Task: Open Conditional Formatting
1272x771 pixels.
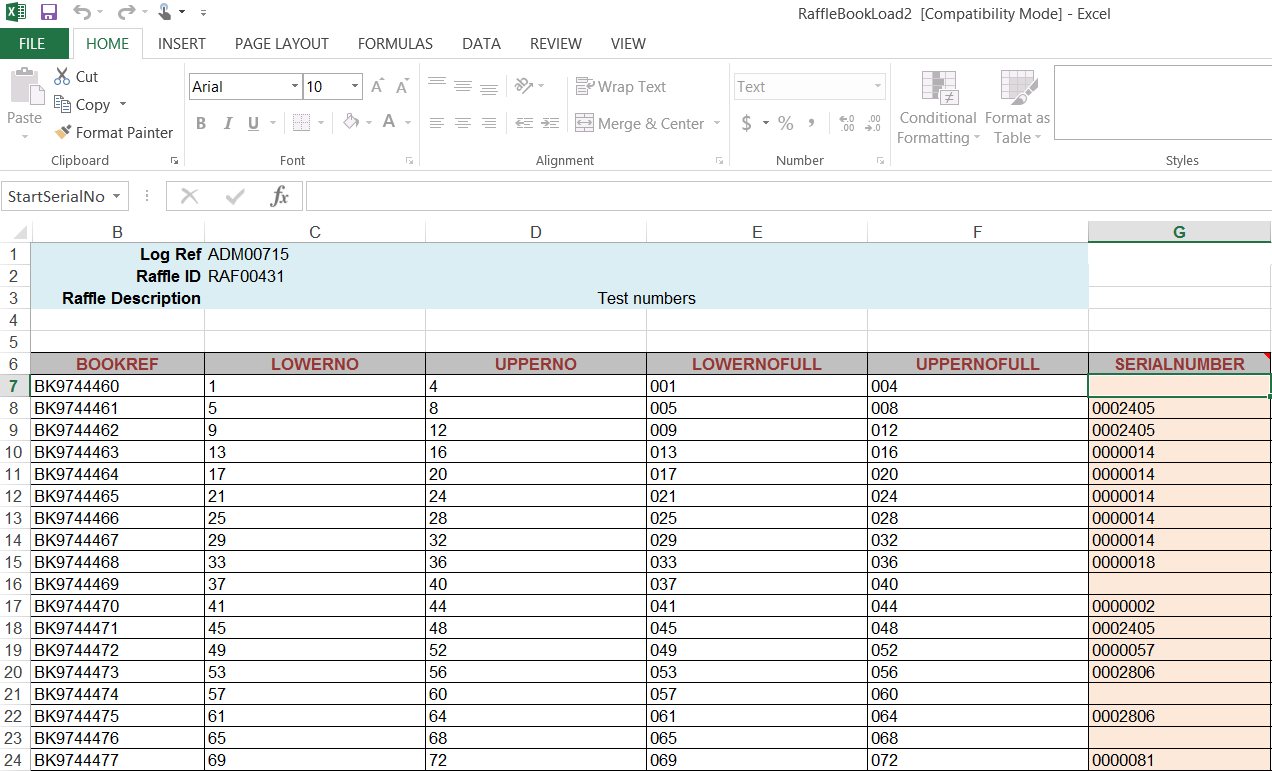Action: (x=938, y=108)
